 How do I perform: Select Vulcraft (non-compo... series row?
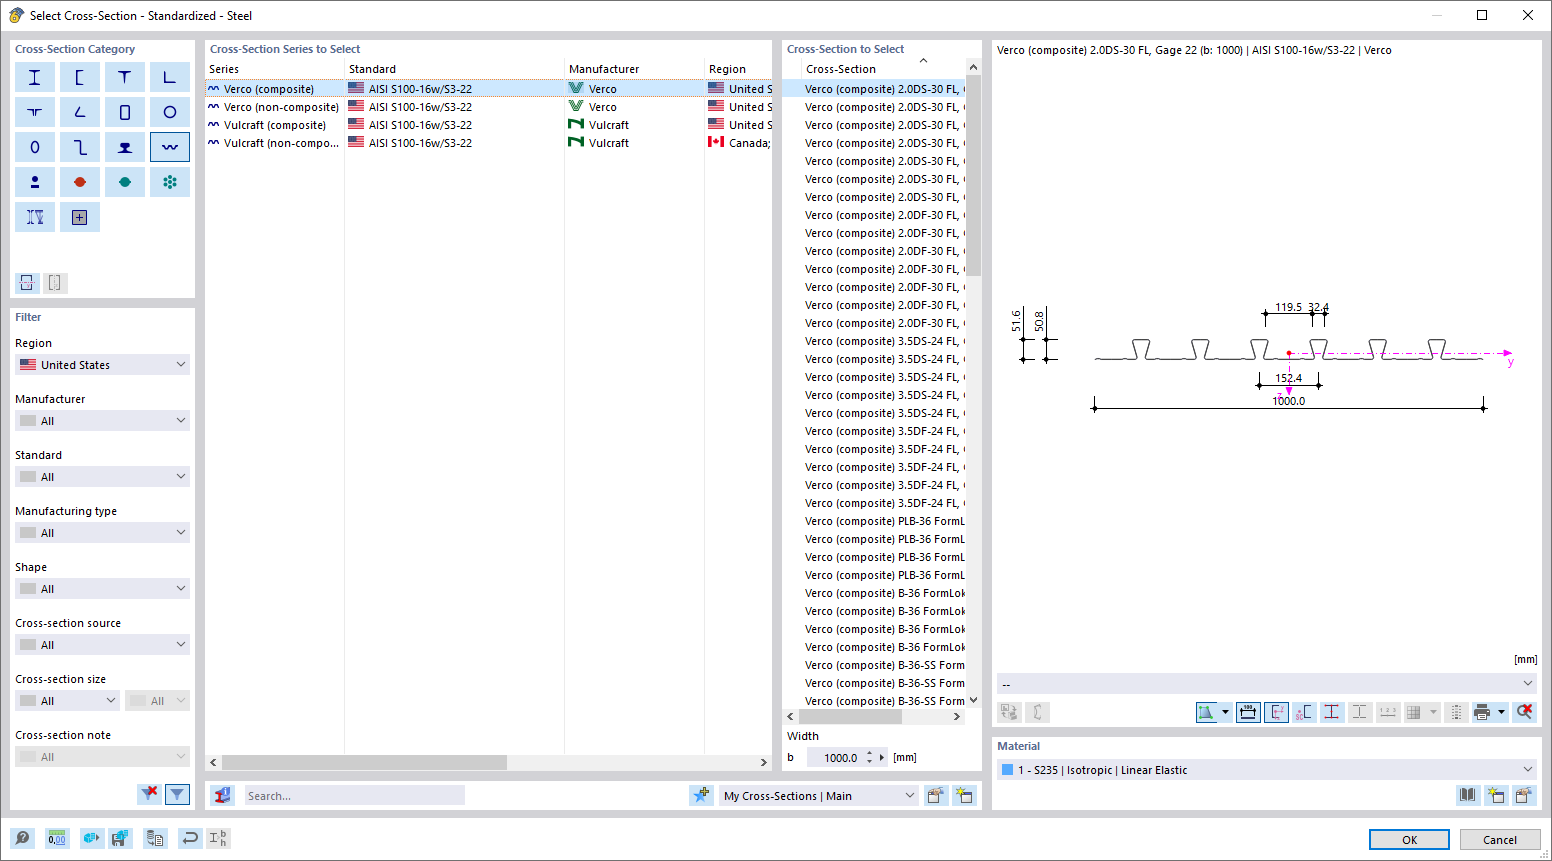click(x=488, y=143)
